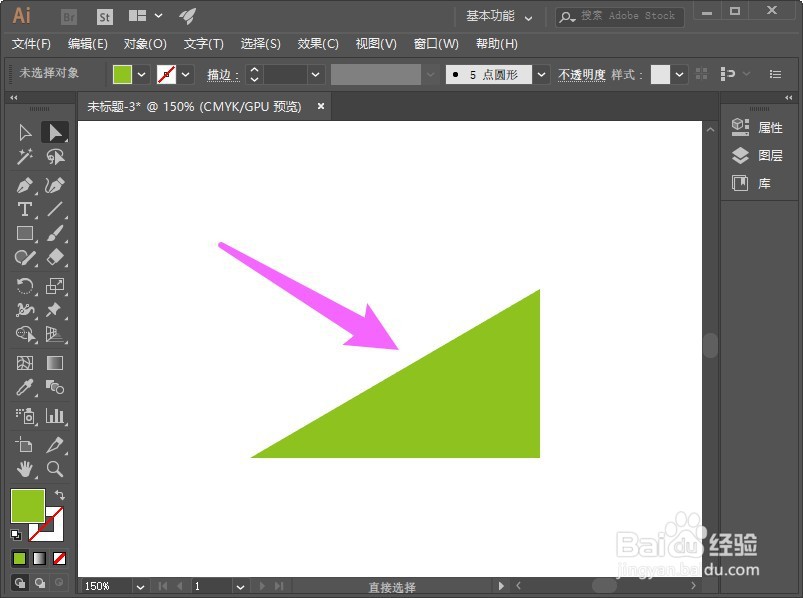Open the 属性 panel
This screenshot has width=803, height=598.
(x=757, y=127)
